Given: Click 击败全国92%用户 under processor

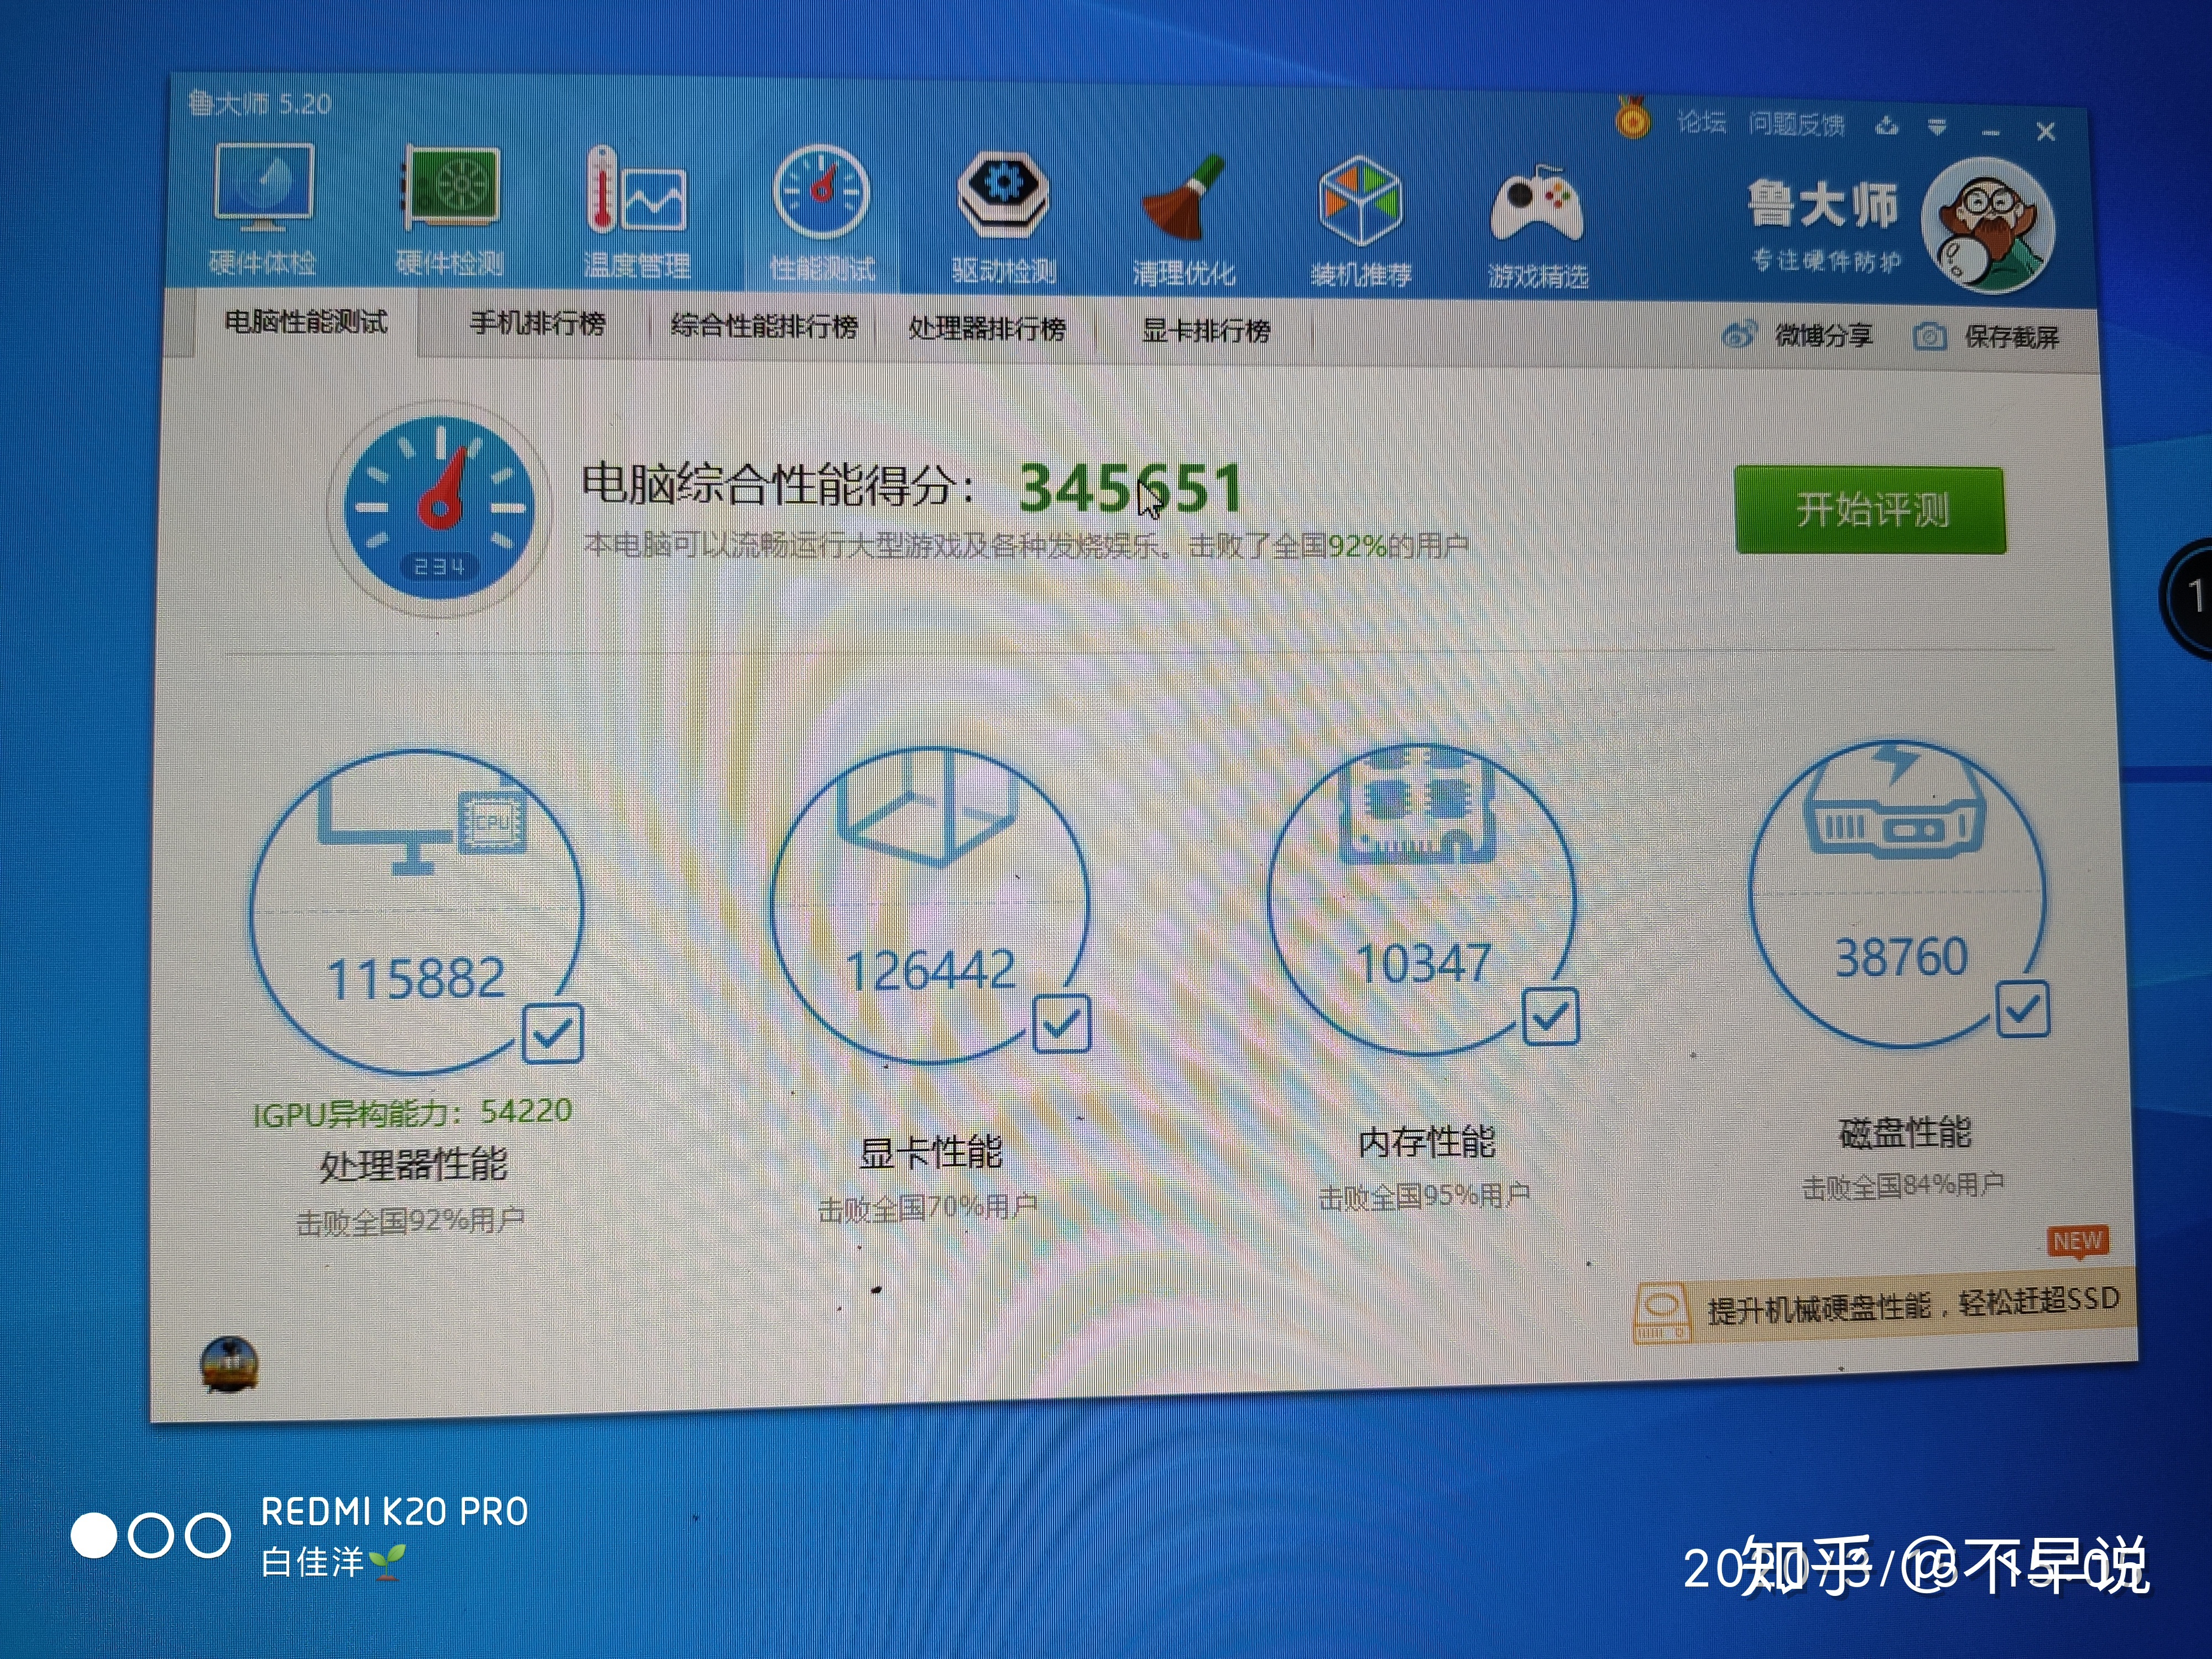Looking at the screenshot, I should point(410,1221).
